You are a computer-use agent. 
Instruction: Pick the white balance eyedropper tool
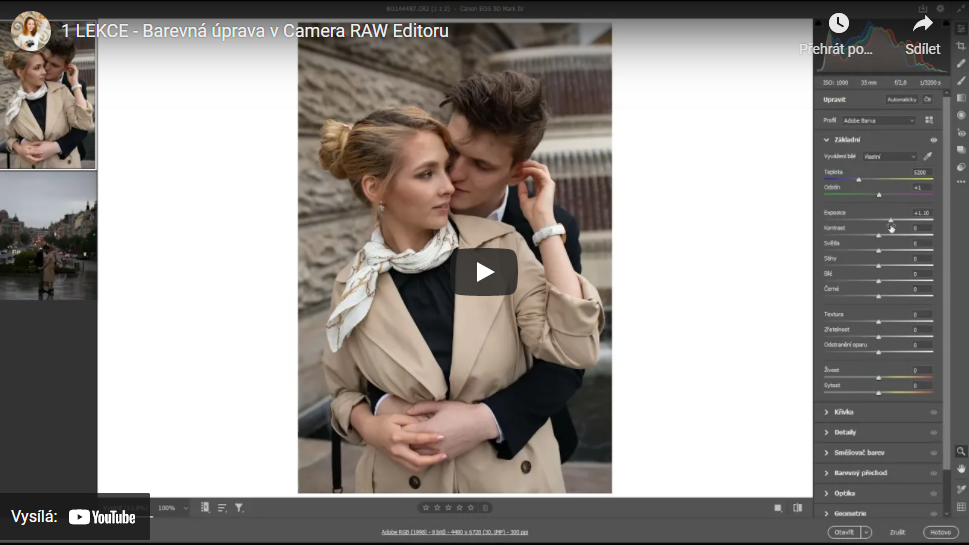pyautogui.click(x=928, y=156)
